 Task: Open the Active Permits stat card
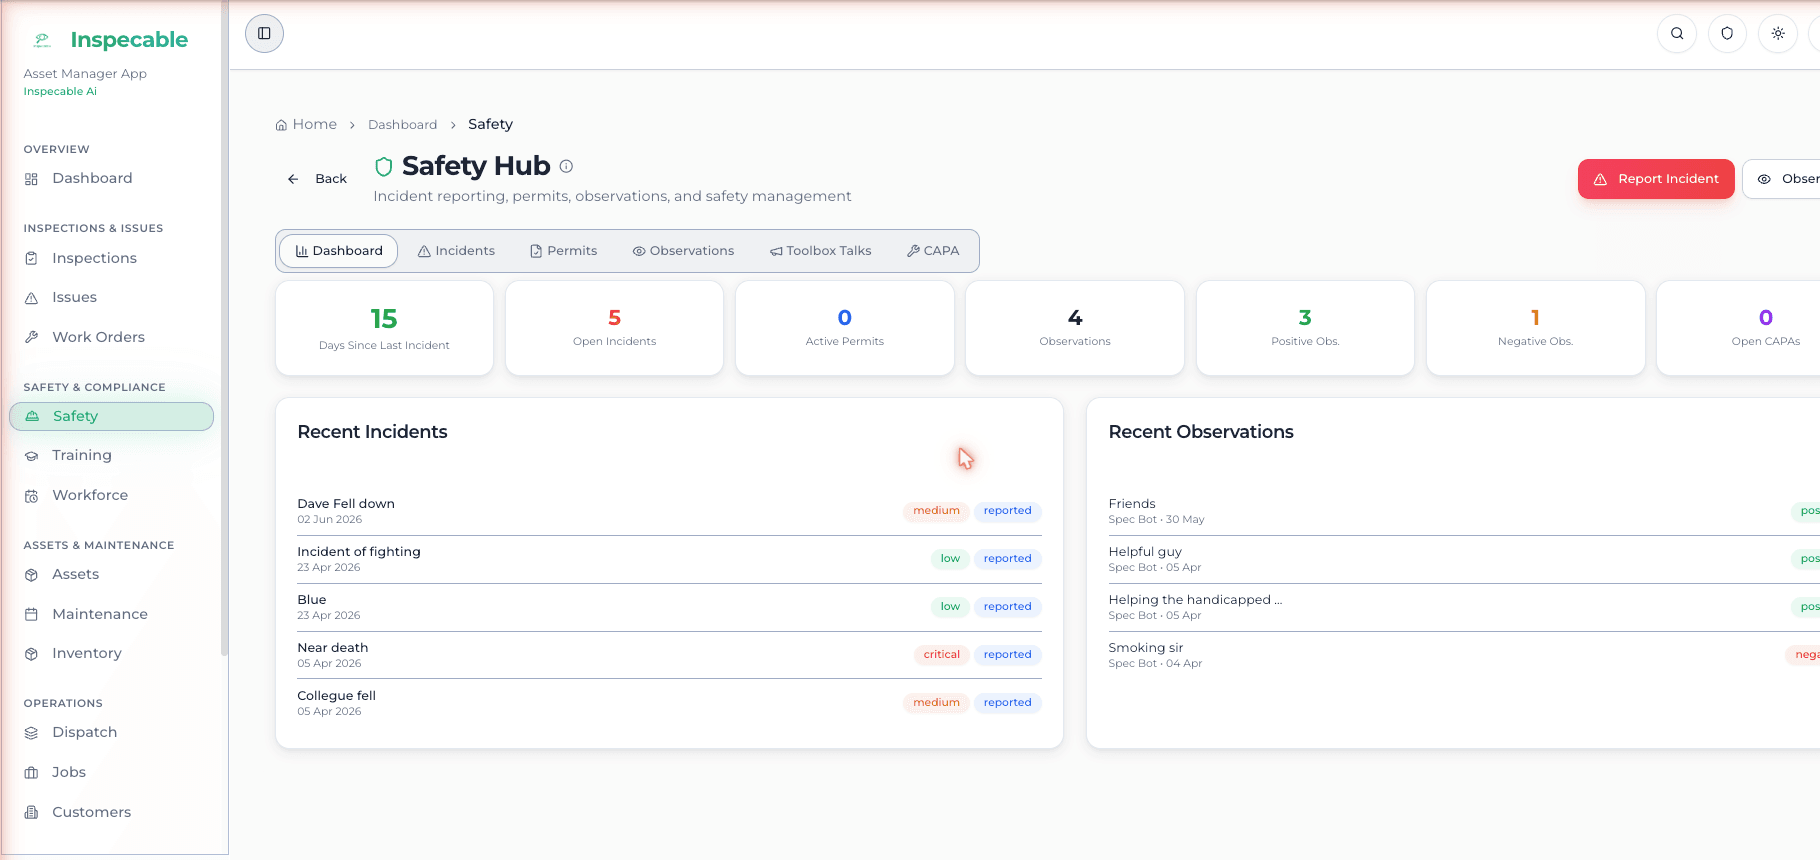pyautogui.click(x=845, y=328)
